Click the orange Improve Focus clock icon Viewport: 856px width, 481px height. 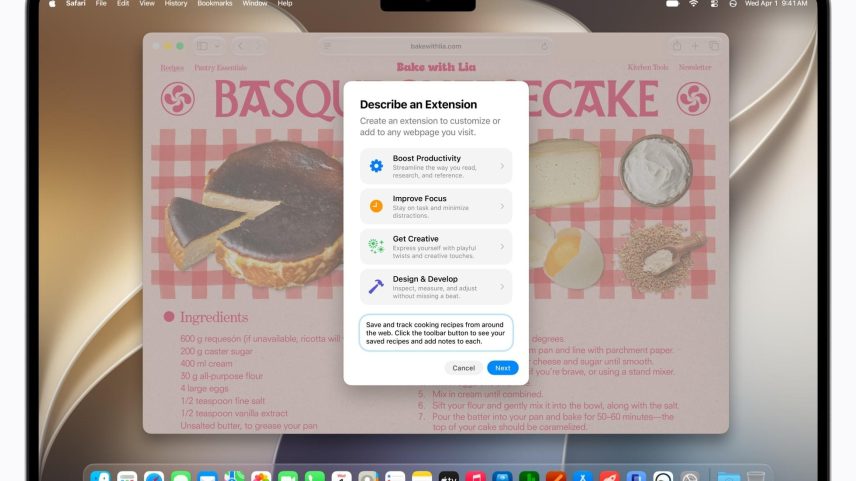point(376,206)
